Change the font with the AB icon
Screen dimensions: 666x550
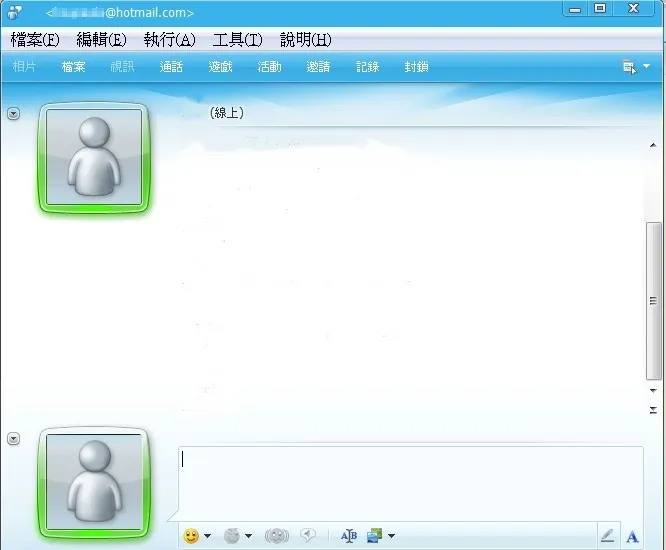point(349,536)
